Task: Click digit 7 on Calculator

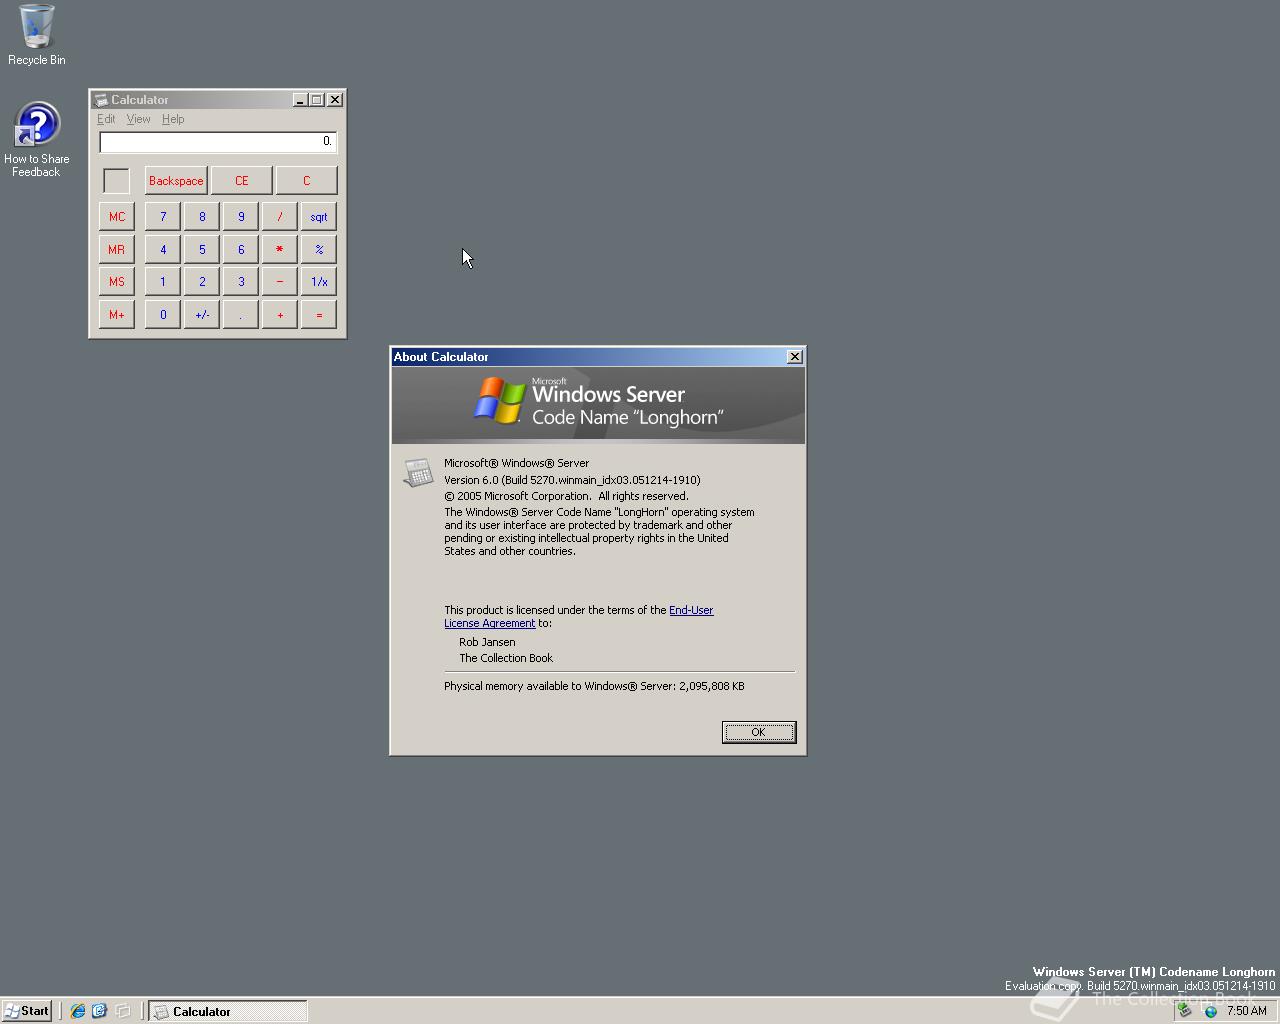Action: click(163, 217)
